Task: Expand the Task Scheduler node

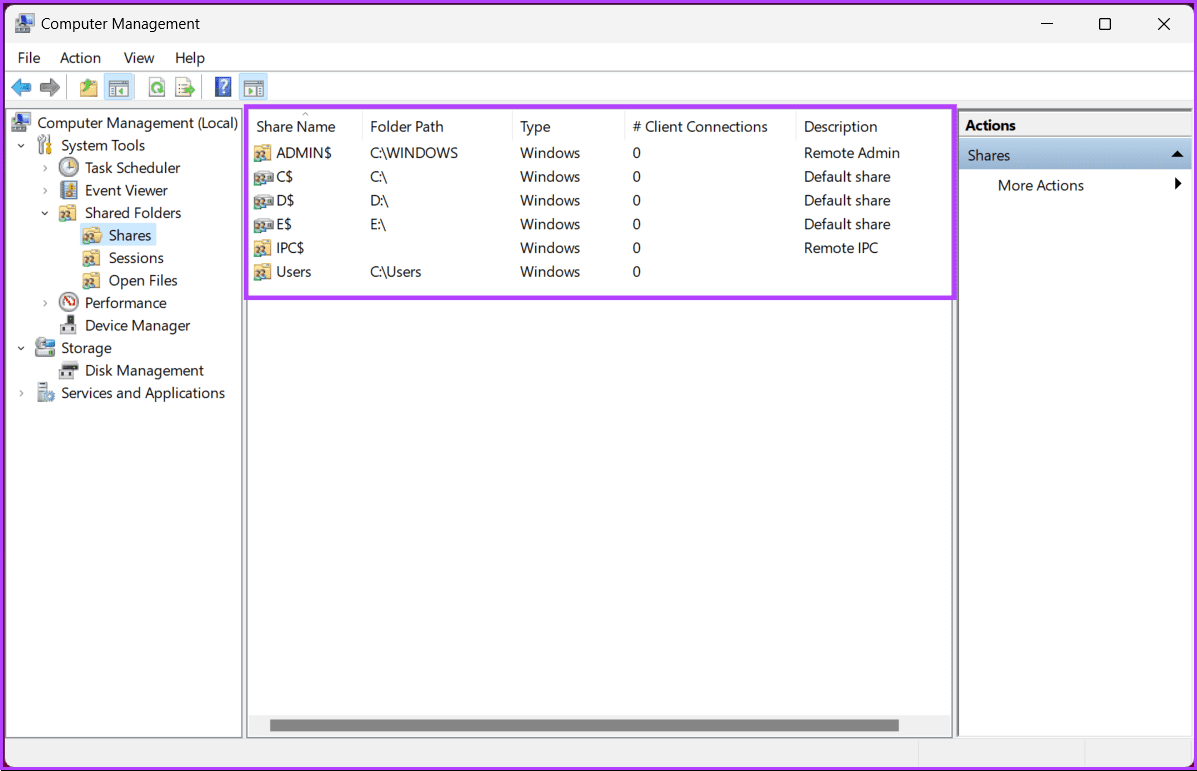Action: [x=45, y=168]
